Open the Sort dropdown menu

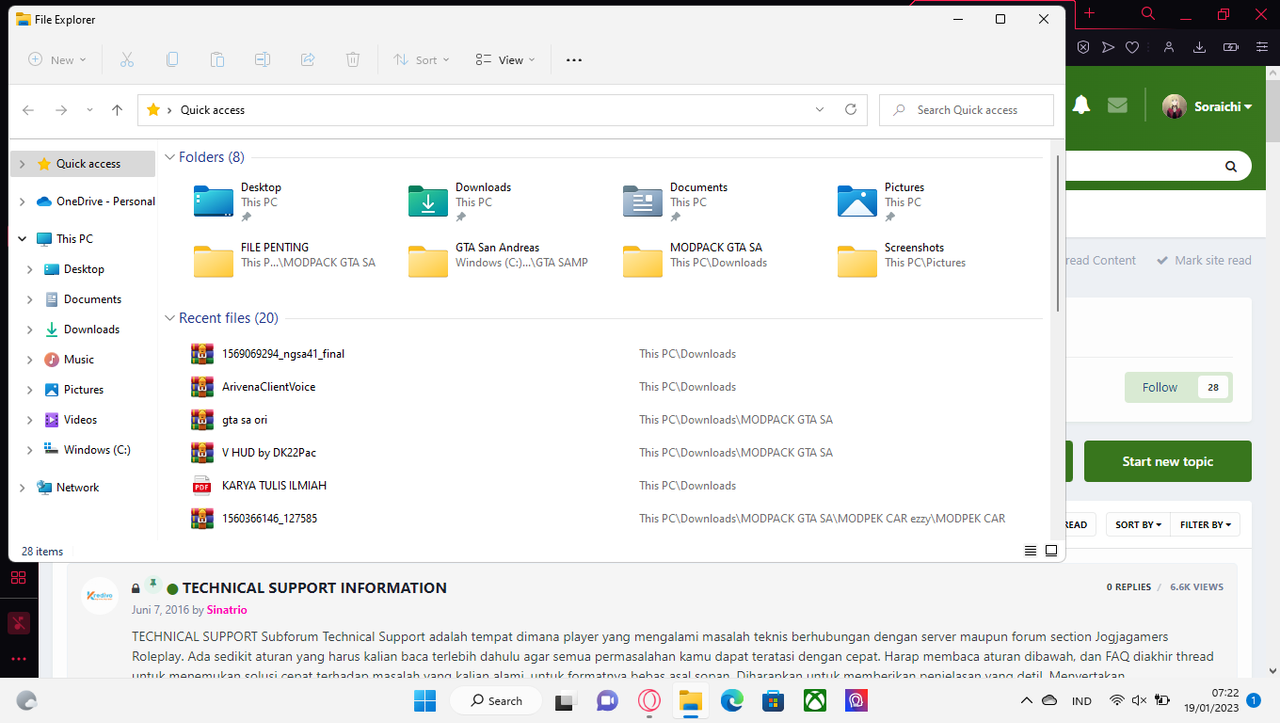421,60
